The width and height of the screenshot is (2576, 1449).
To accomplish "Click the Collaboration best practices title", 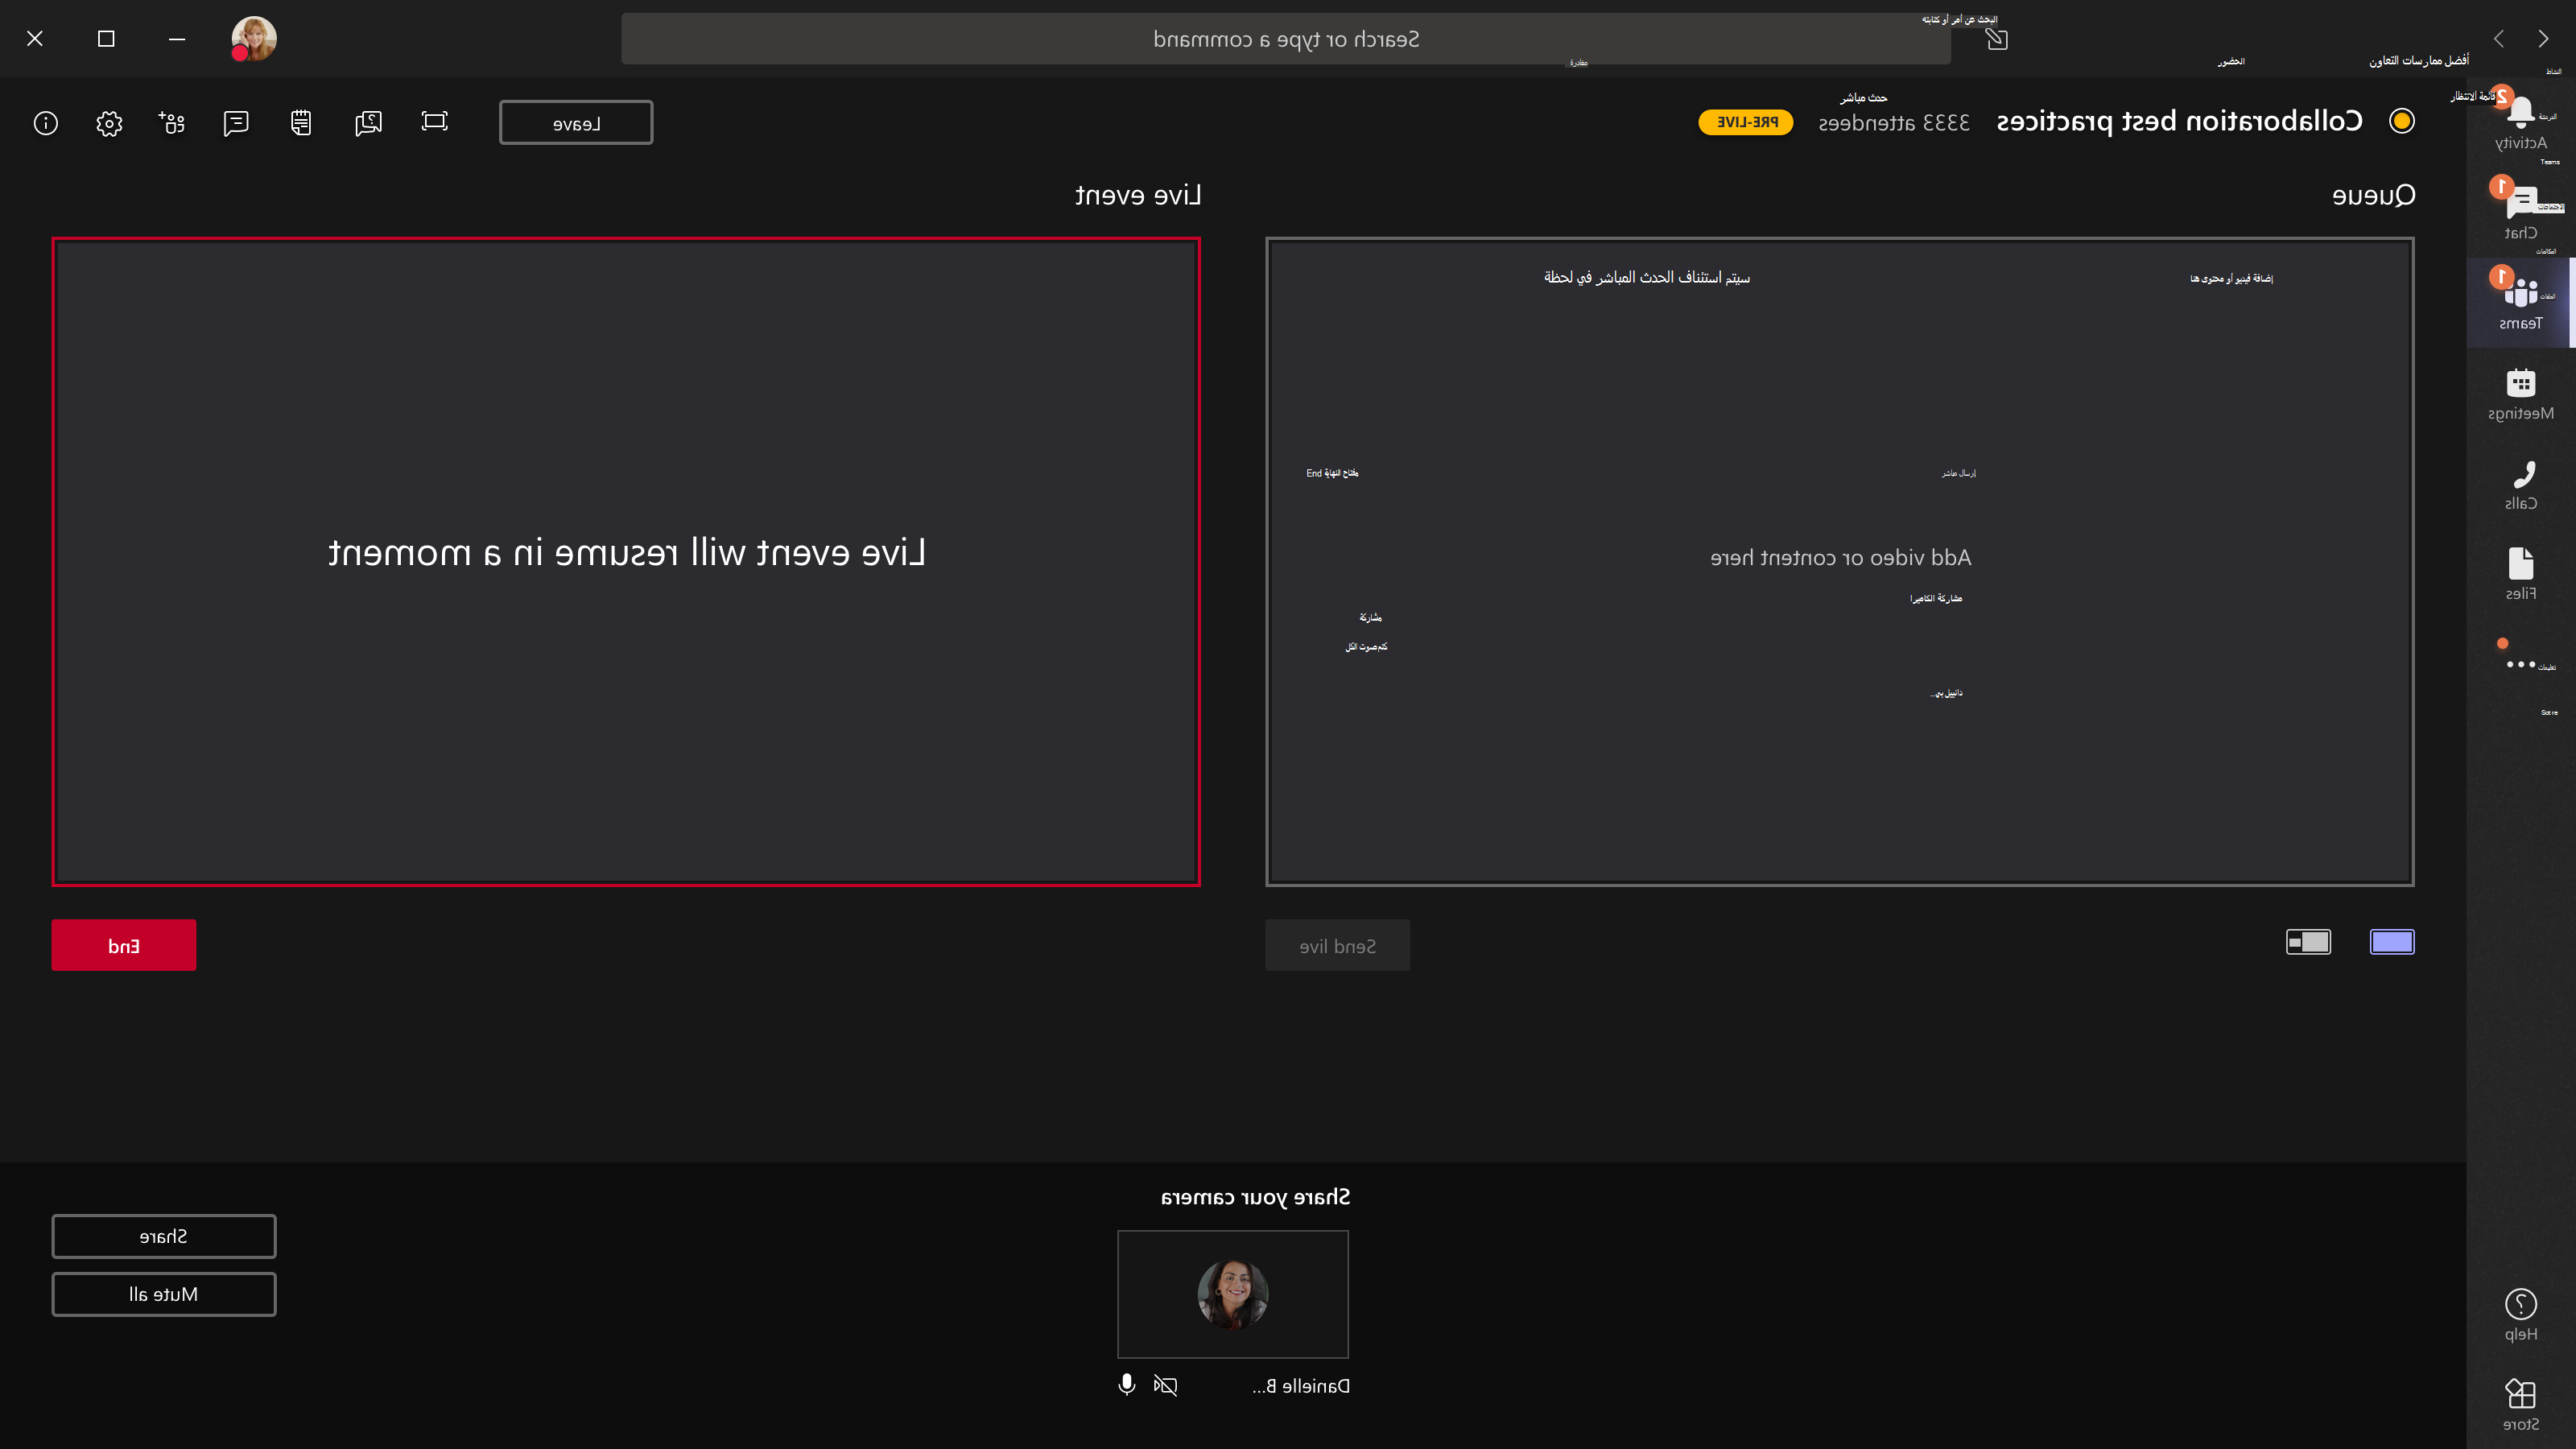I will point(2179,122).
